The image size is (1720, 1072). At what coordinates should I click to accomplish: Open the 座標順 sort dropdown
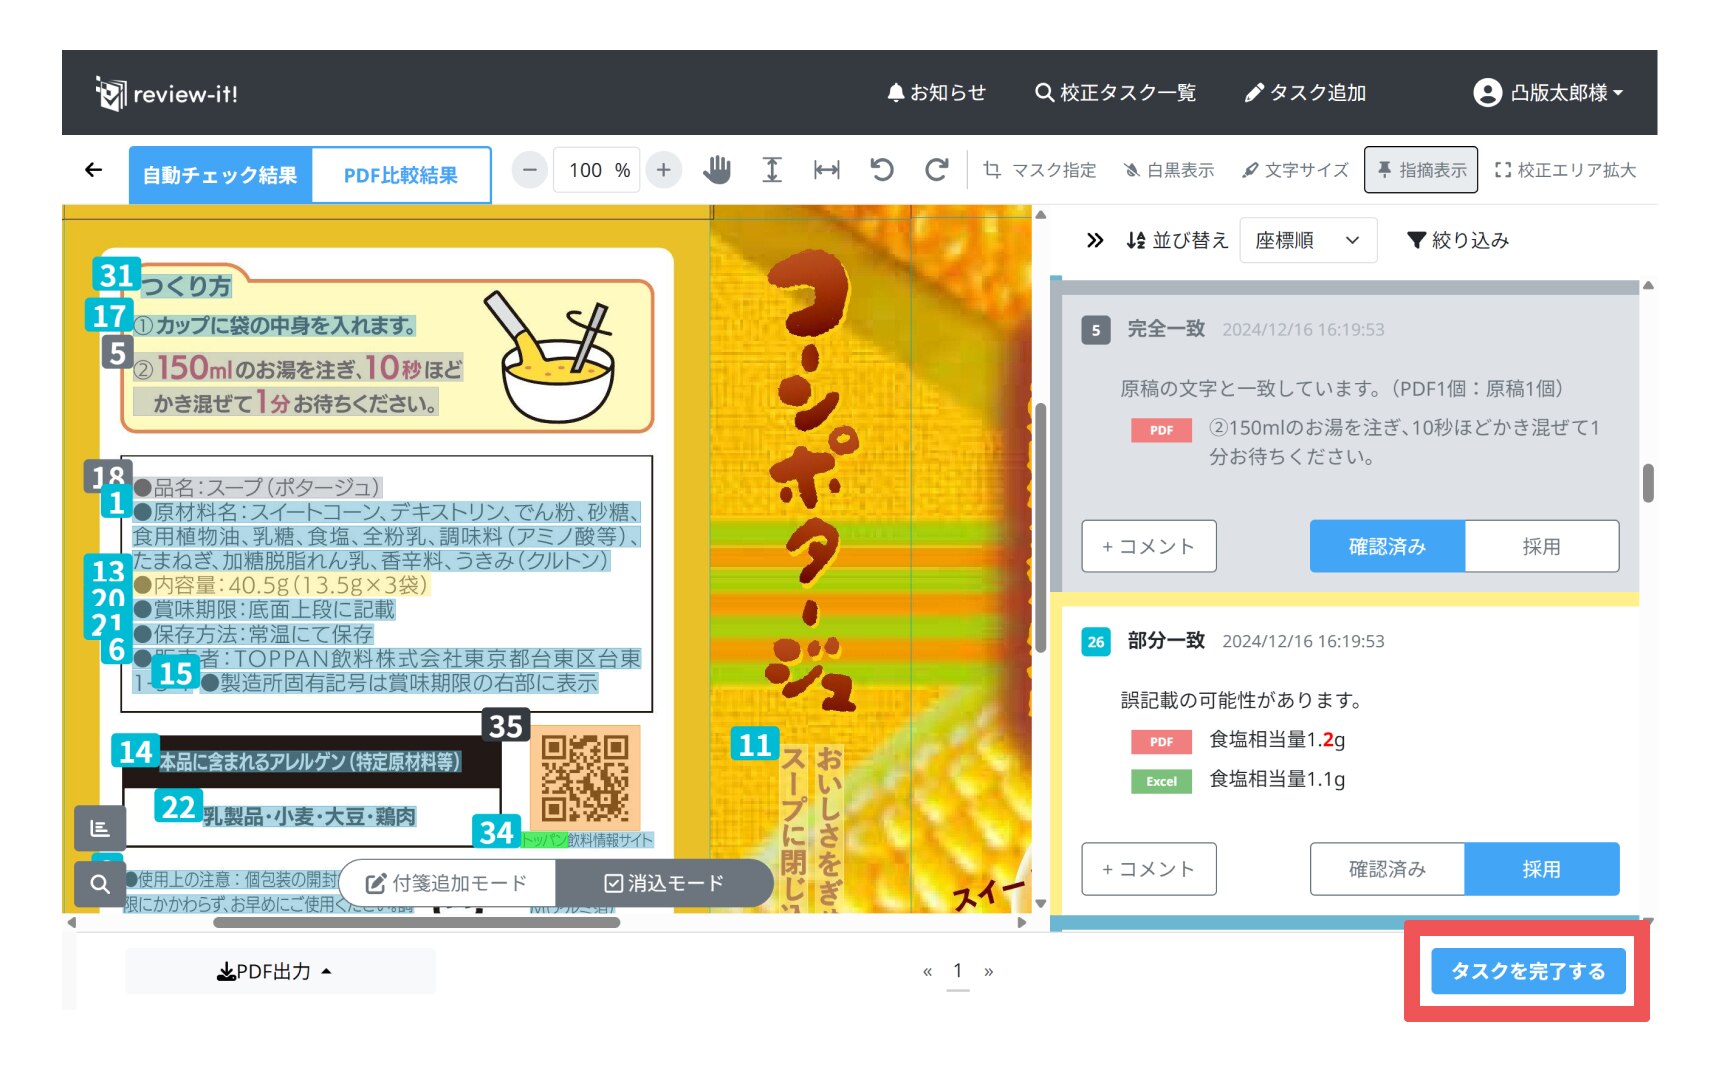click(1307, 240)
